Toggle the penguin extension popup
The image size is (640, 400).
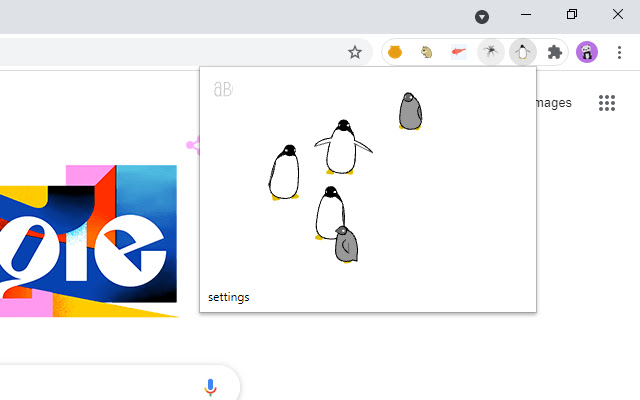pos(522,52)
